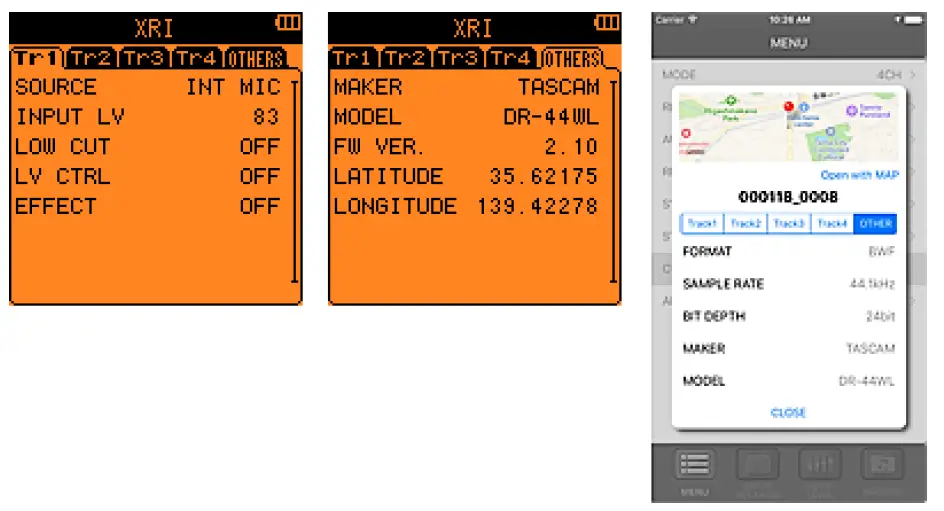Click scrollbar on MAKER XRI screen

pos(613,182)
